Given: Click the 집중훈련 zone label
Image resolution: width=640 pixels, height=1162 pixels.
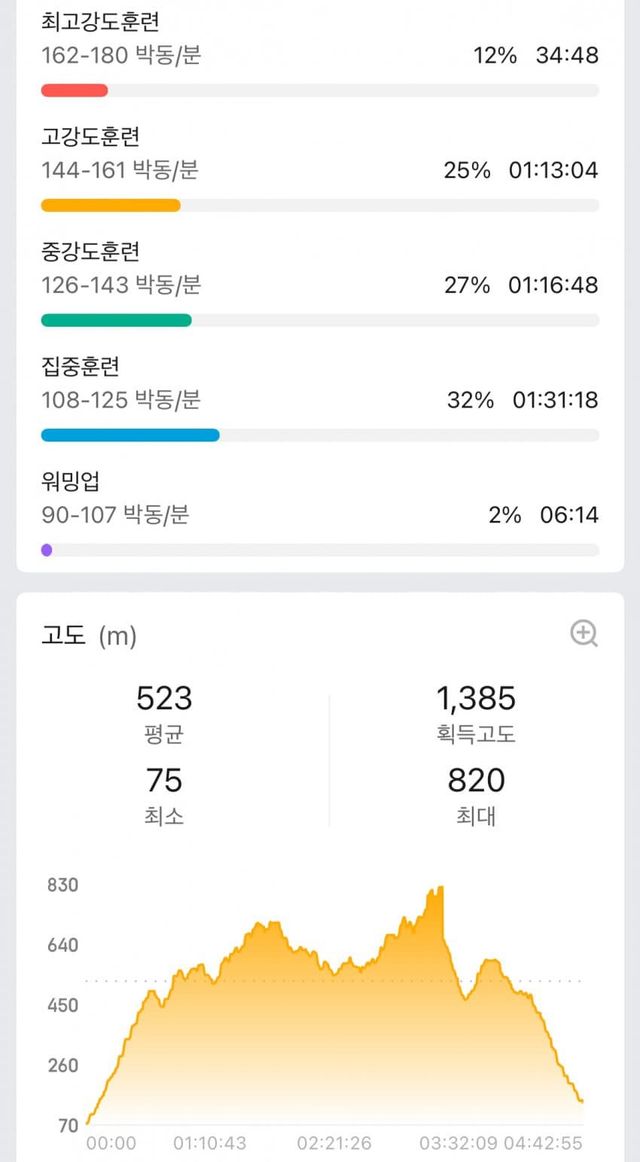Looking at the screenshot, I should pos(80,366).
